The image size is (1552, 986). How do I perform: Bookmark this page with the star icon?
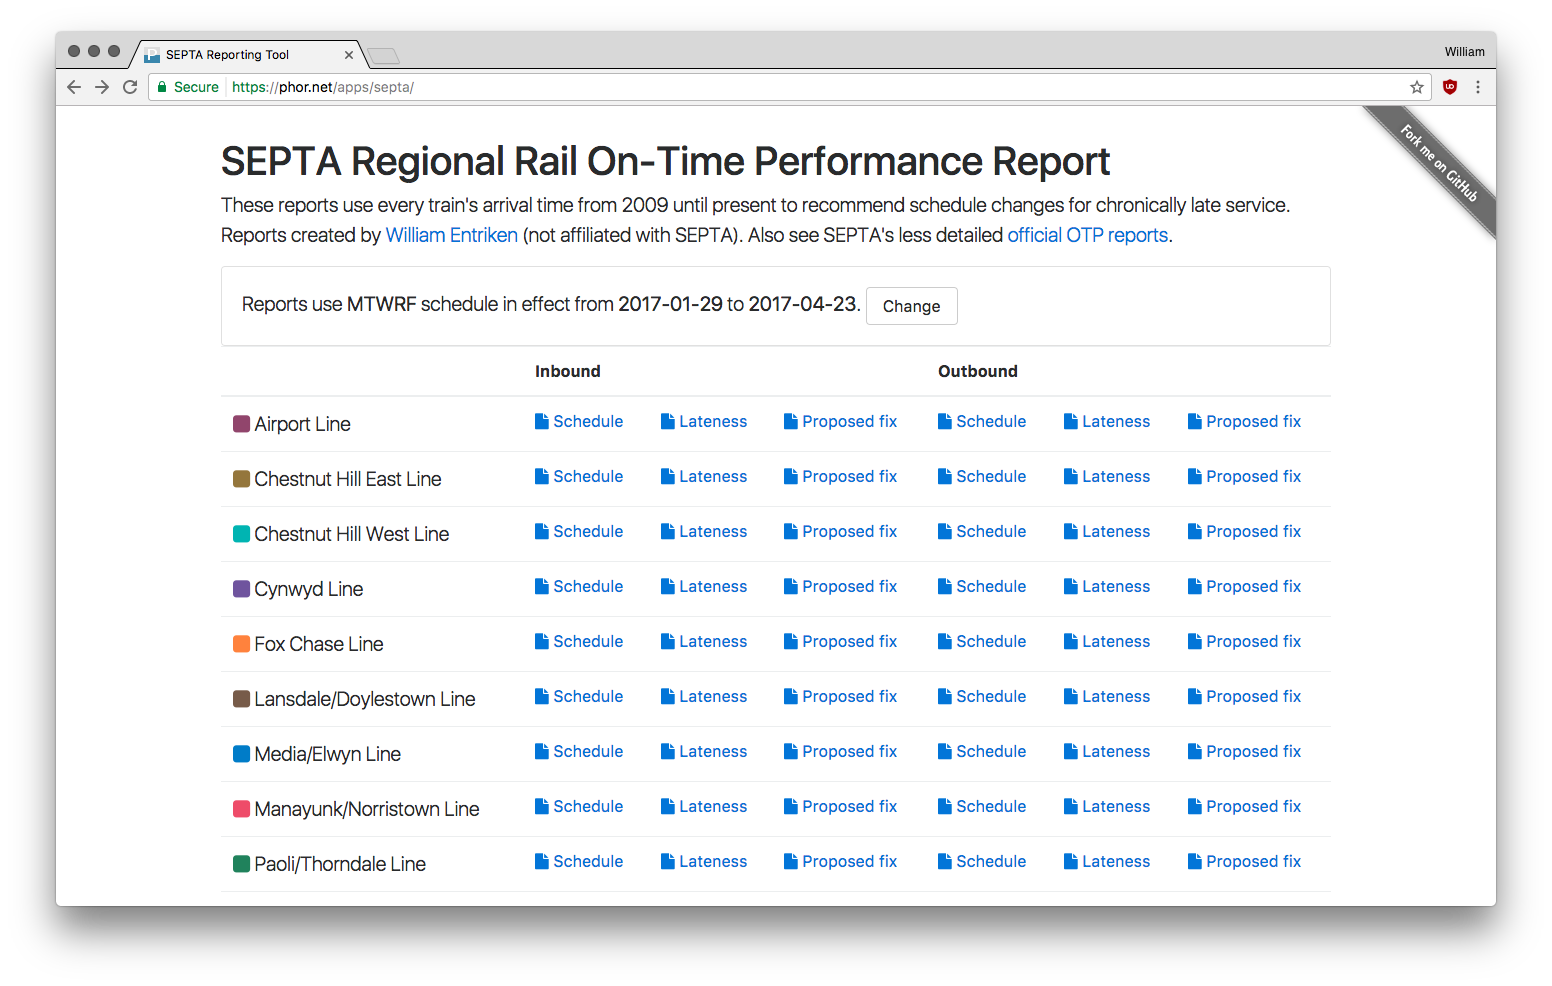pos(1417,87)
